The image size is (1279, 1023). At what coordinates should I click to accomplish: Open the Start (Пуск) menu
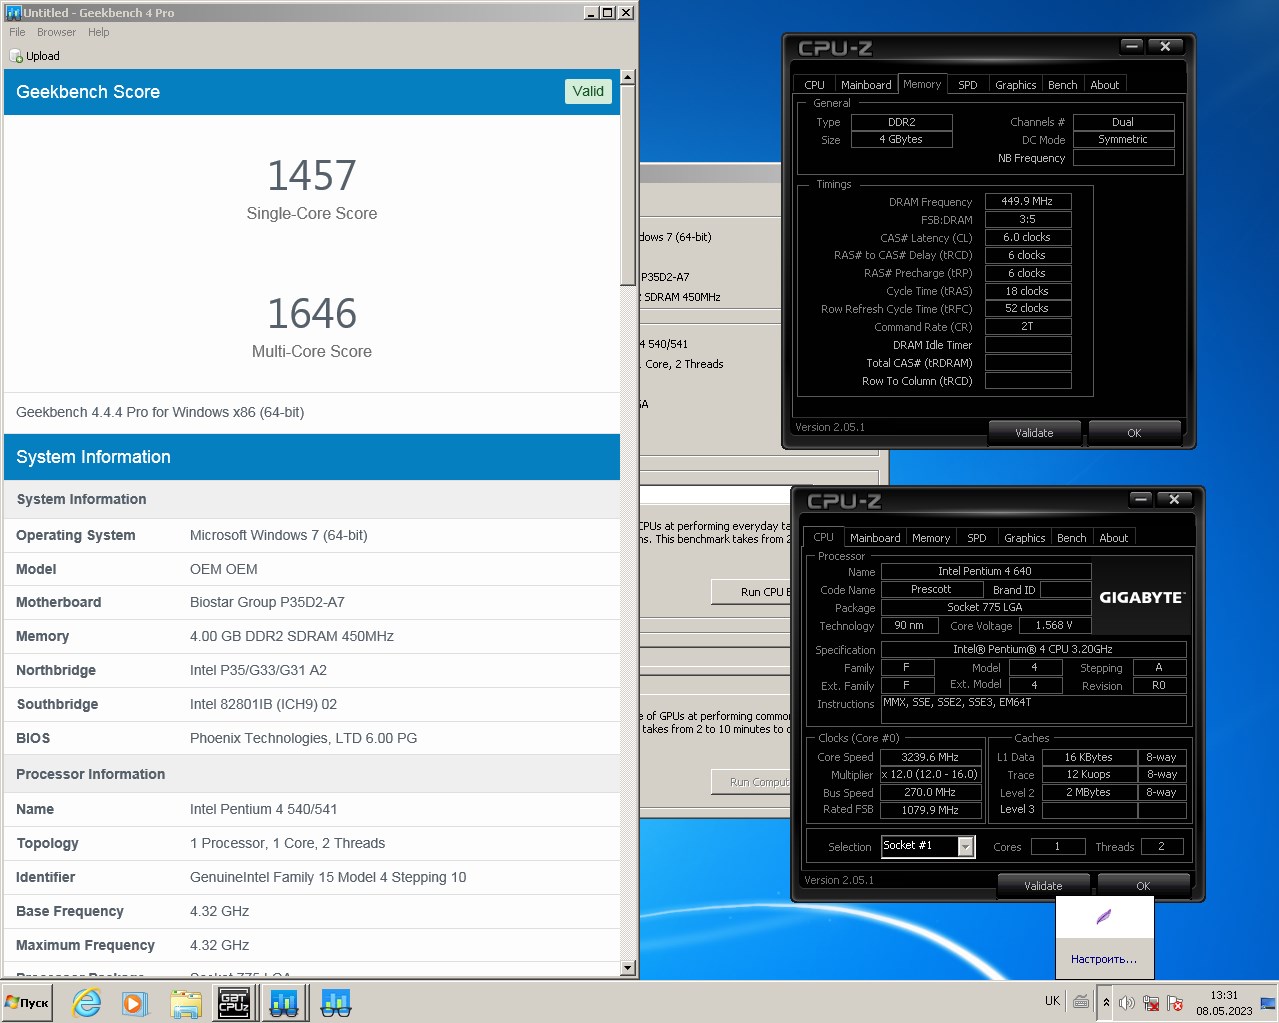point(27,1002)
